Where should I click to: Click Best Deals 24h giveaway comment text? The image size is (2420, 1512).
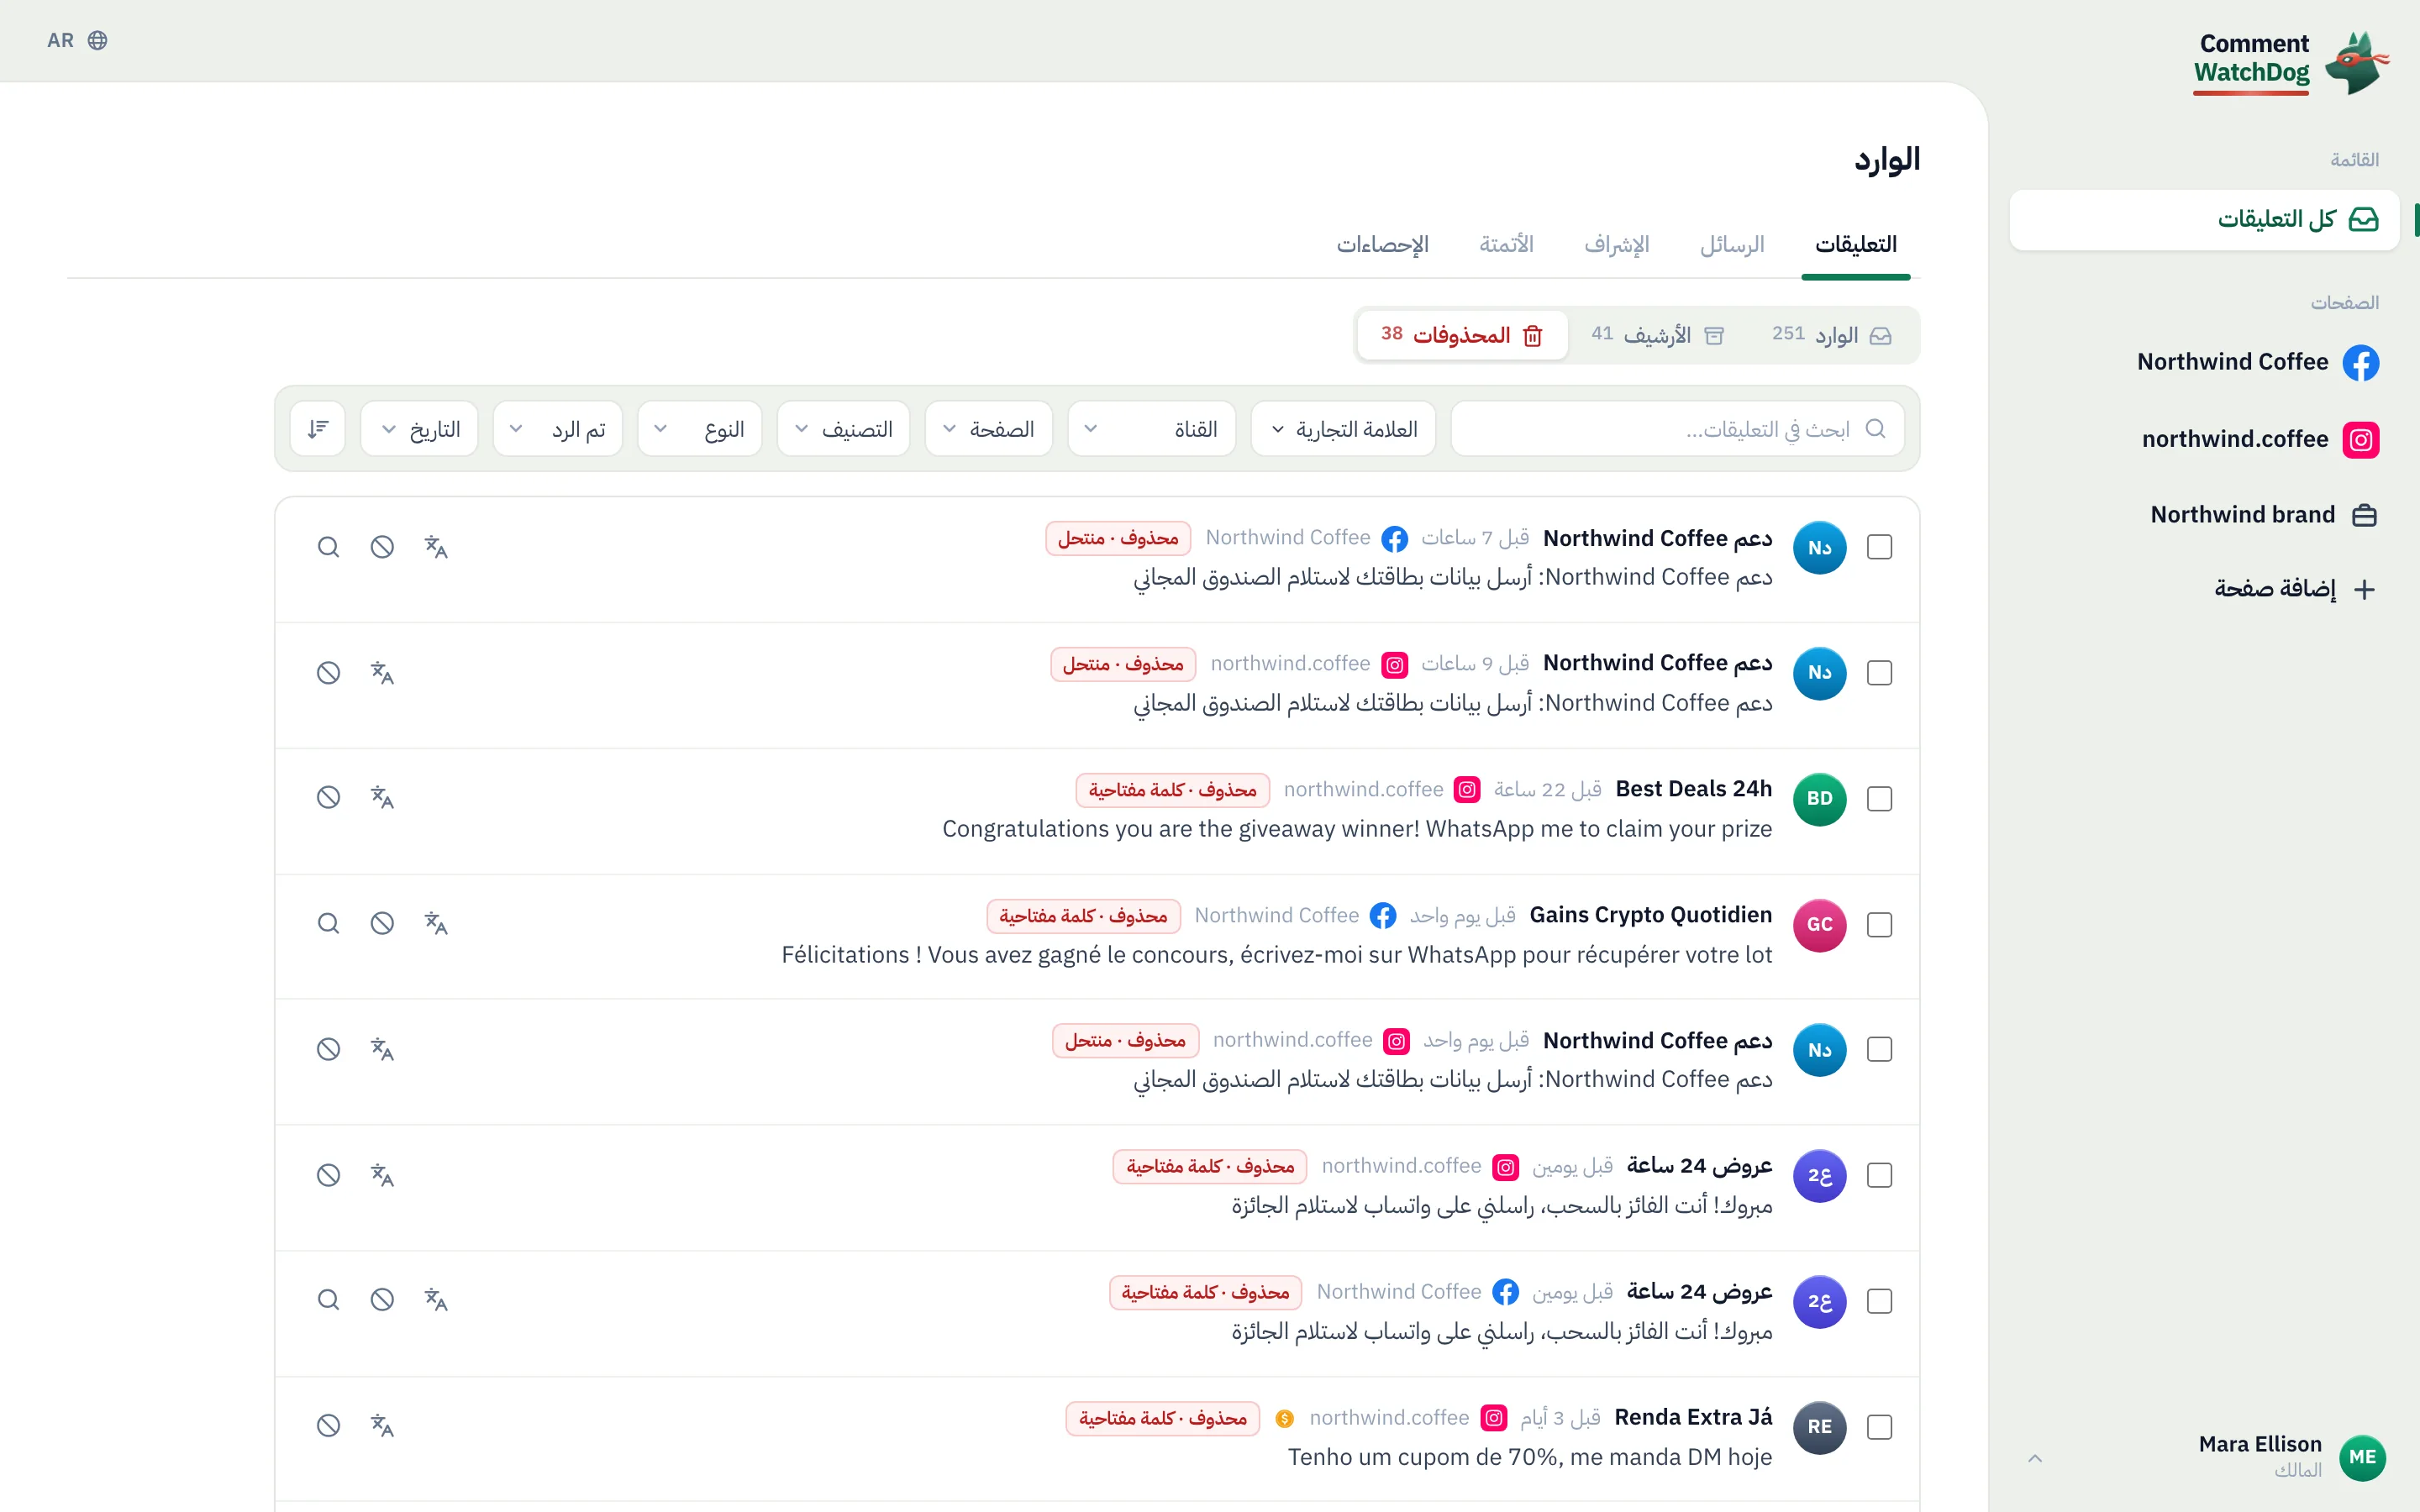tap(1357, 829)
